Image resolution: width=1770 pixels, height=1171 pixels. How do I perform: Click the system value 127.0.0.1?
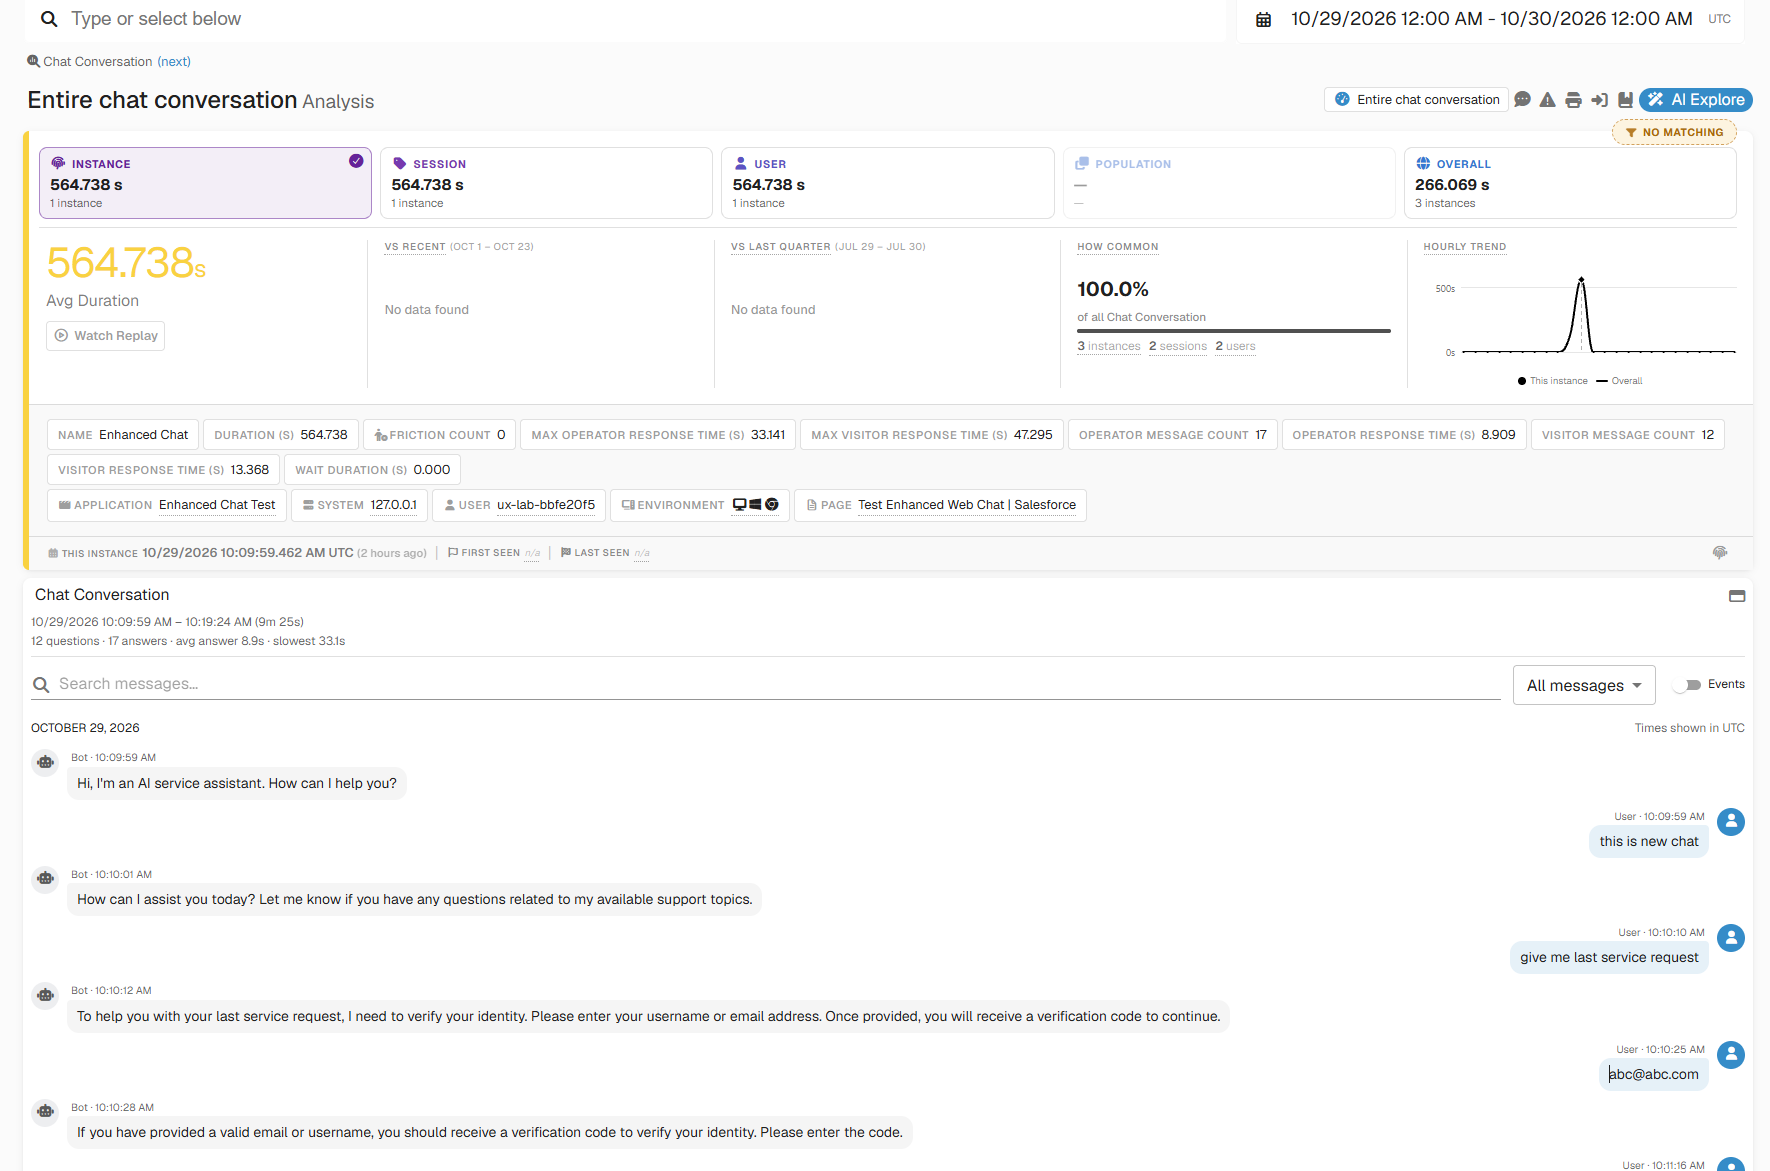pyautogui.click(x=393, y=505)
